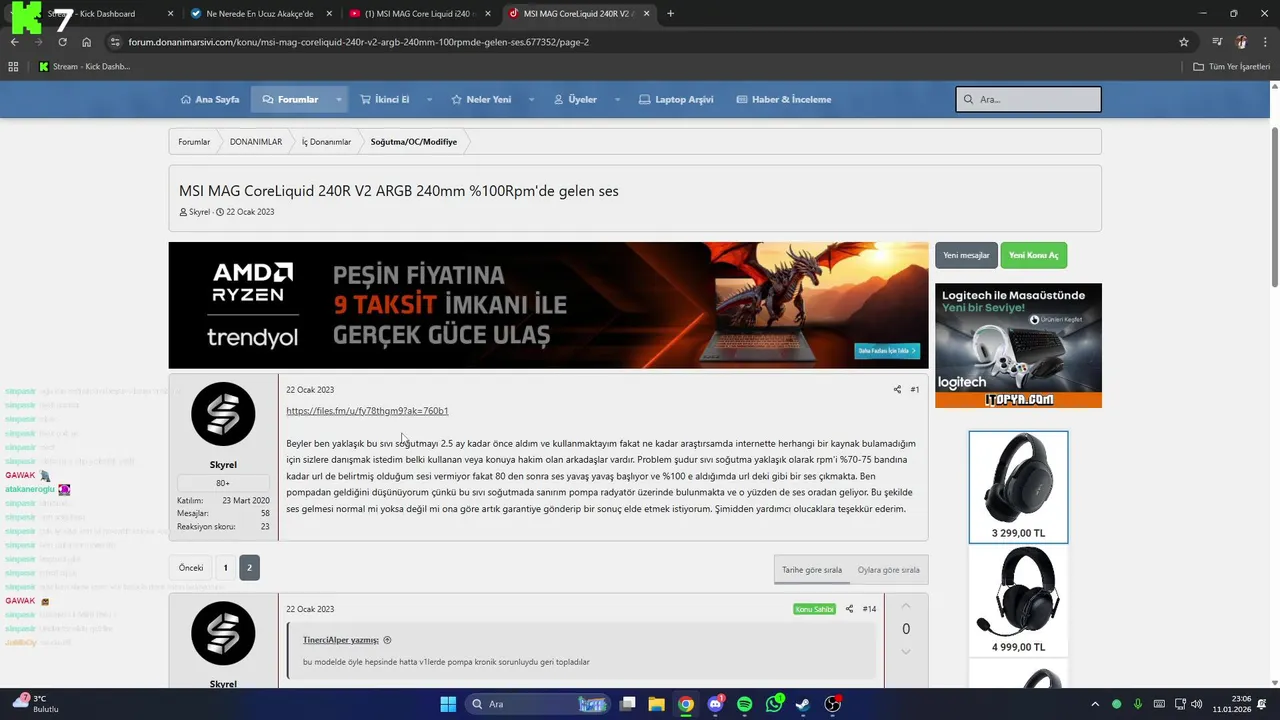
Task: Sort replies by Tarihe göre sırala
Action: coord(812,570)
